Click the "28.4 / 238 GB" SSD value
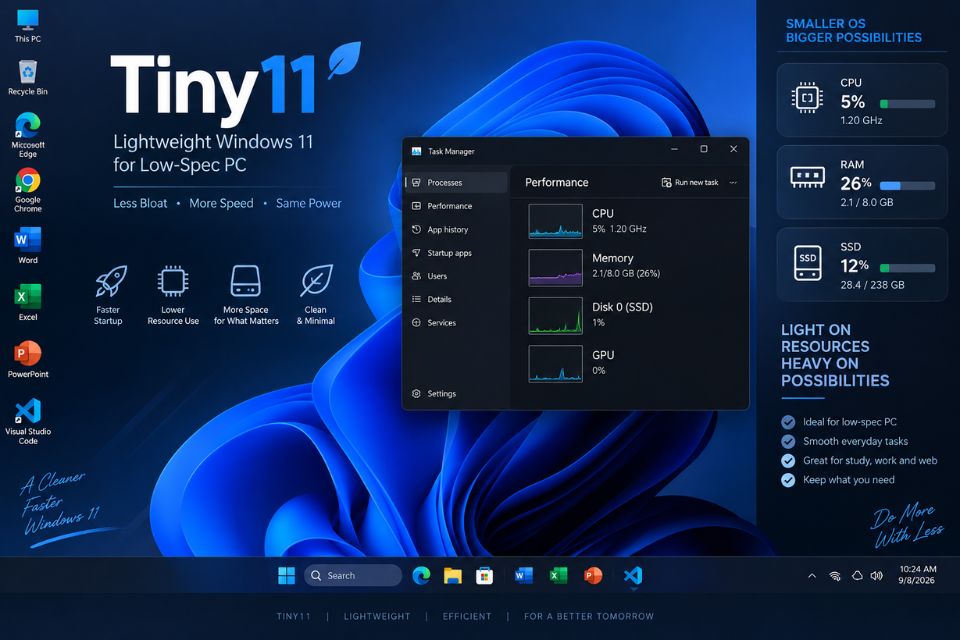960x640 pixels. pos(872,285)
